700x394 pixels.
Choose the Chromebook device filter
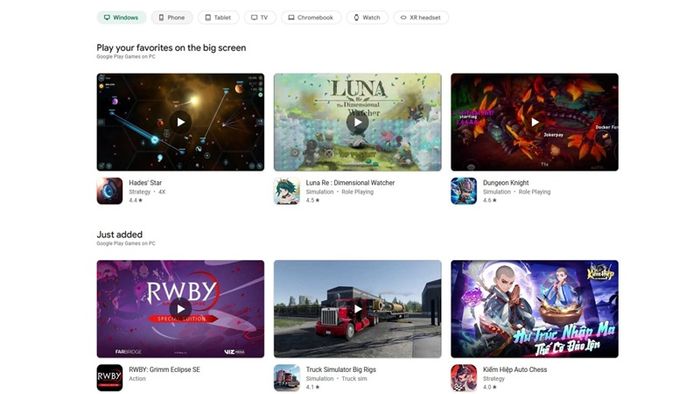(x=311, y=17)
